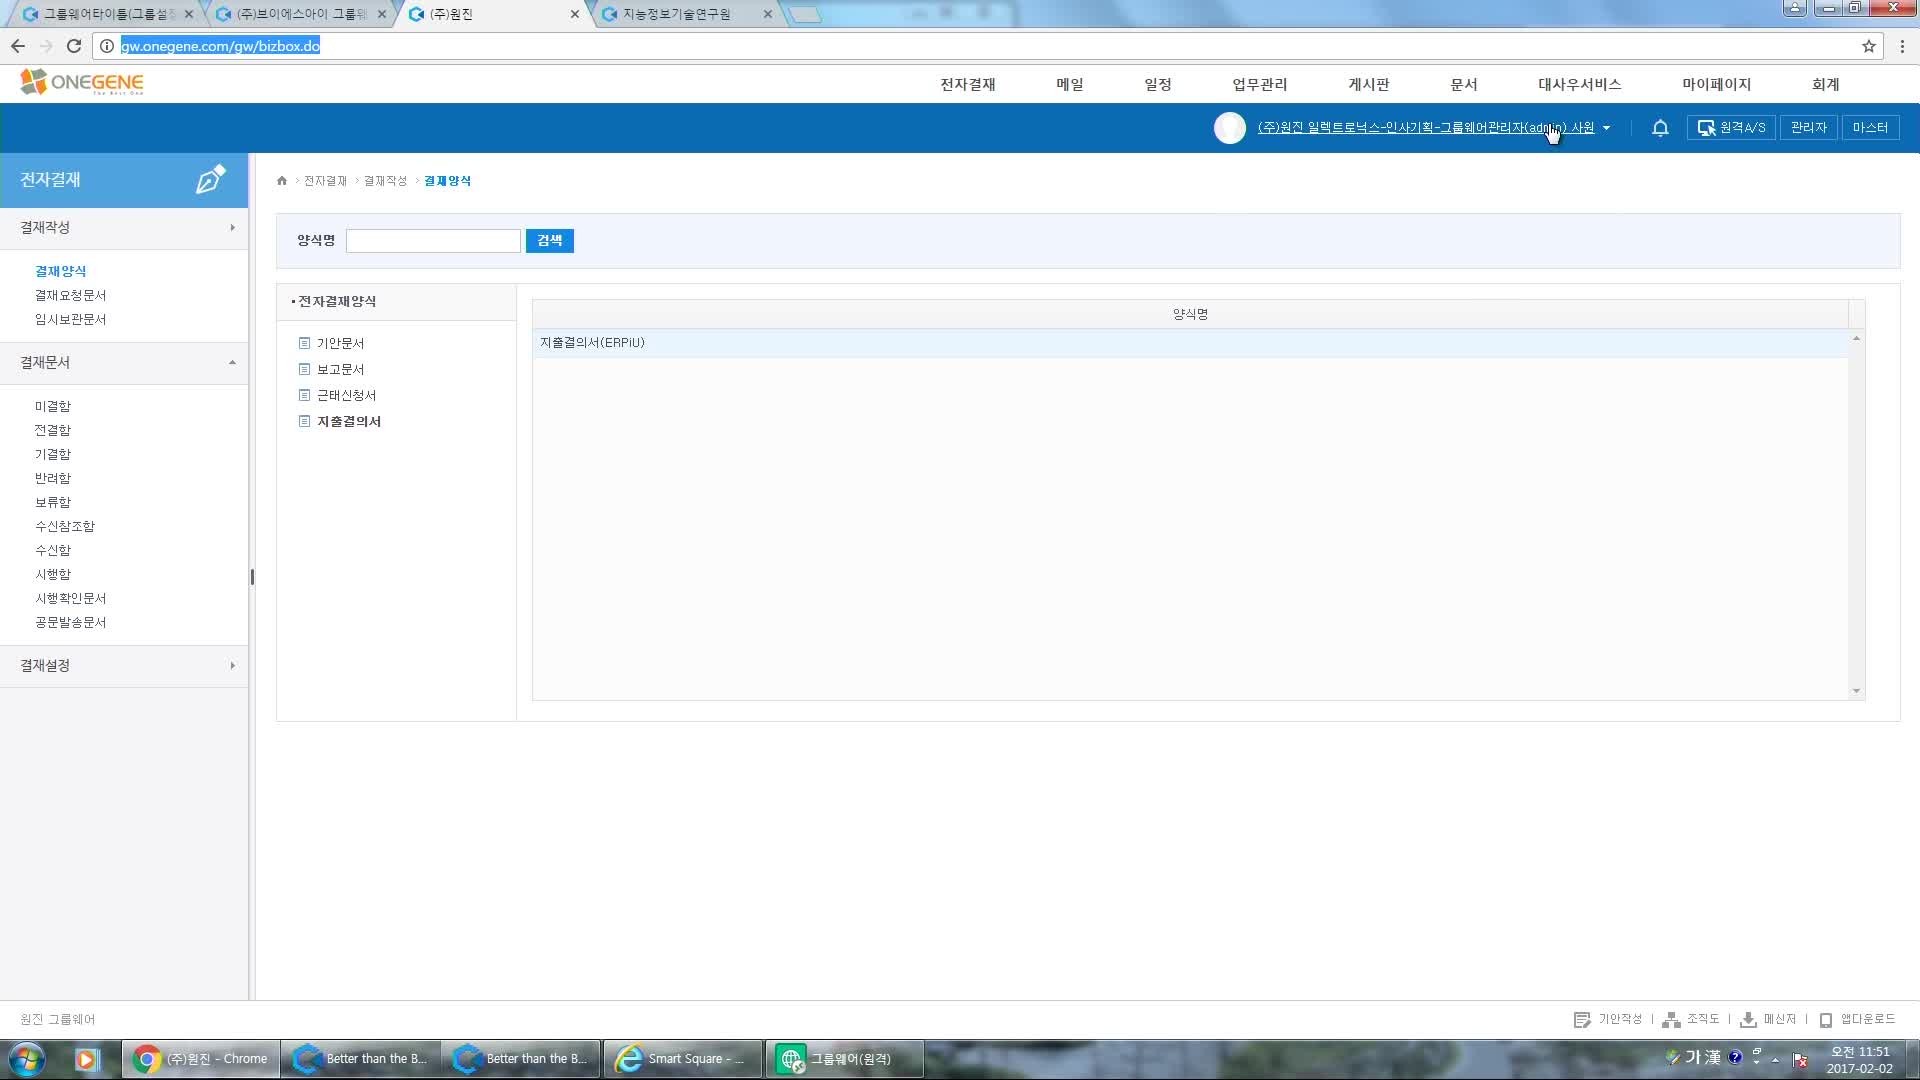The width and height of the screenshot is (1920, 1080).
Task: Open Chrome three-dot menu
Action: [1902, 46]
